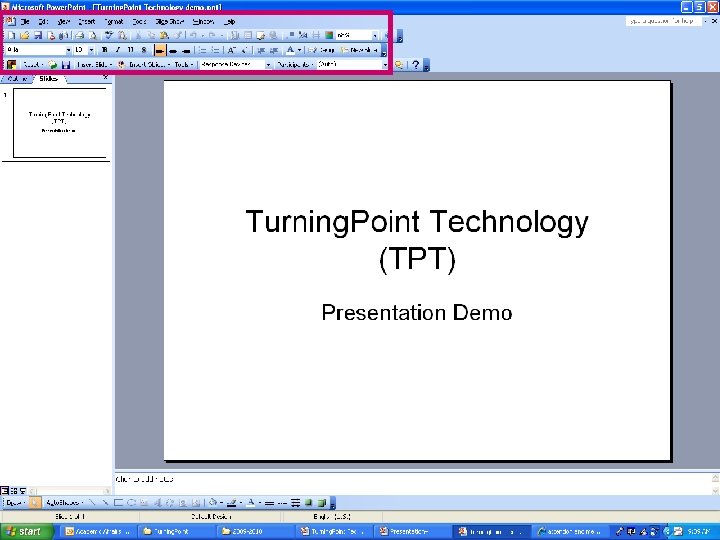Show or hide the grid

[316, 35]
